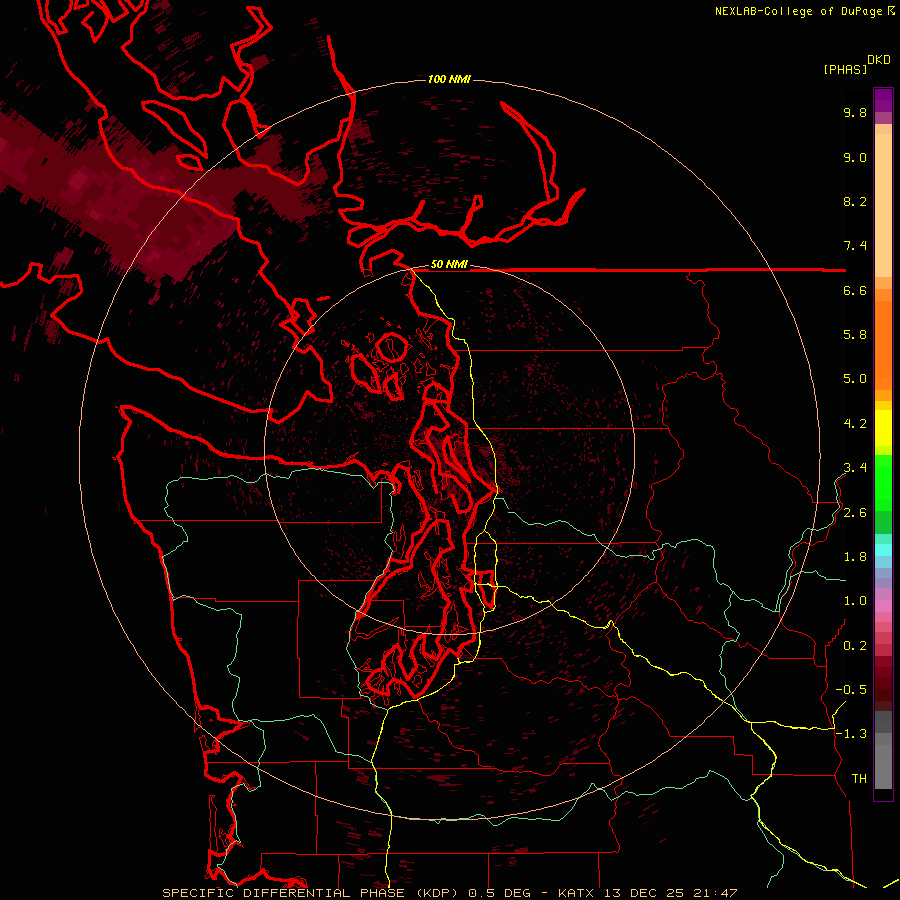Image resolution: width=900 pixels, height=900 pixels.
Task: Click the 1.0 legend value
Action: (855, 601)
